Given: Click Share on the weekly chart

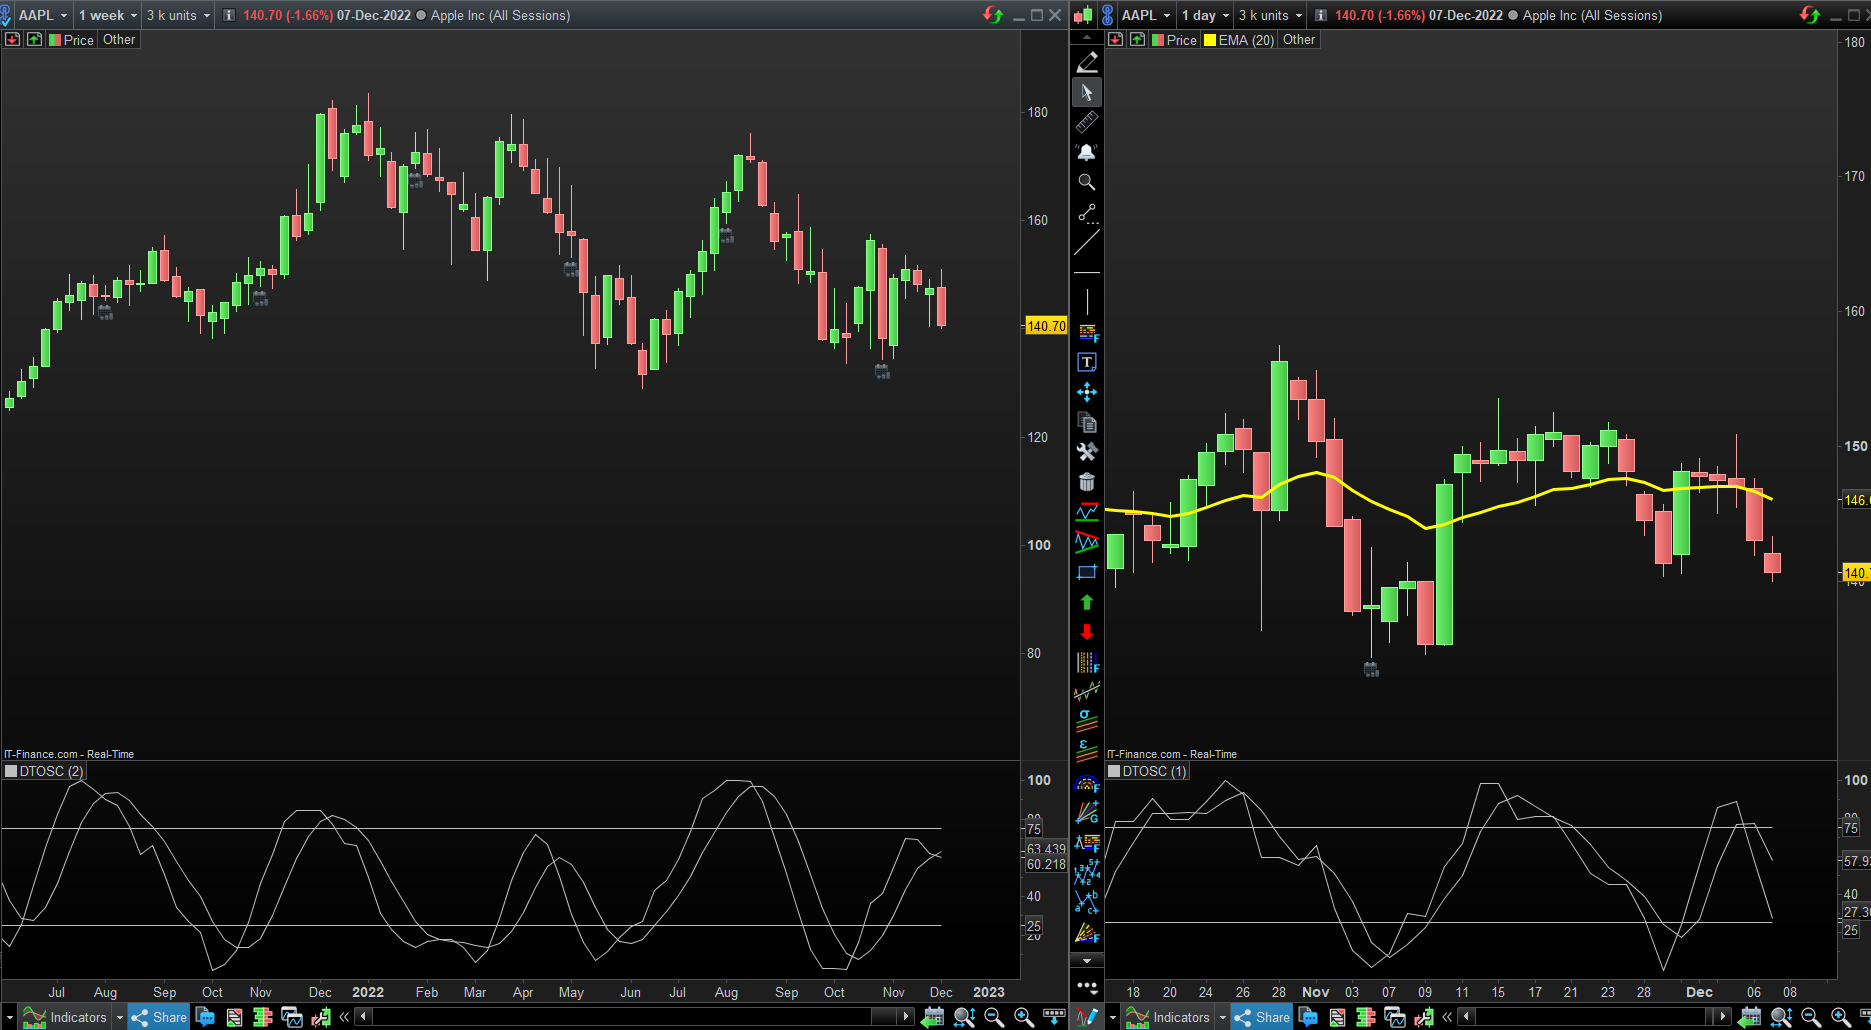Looking at the screenshot, I should point(159,1018).
